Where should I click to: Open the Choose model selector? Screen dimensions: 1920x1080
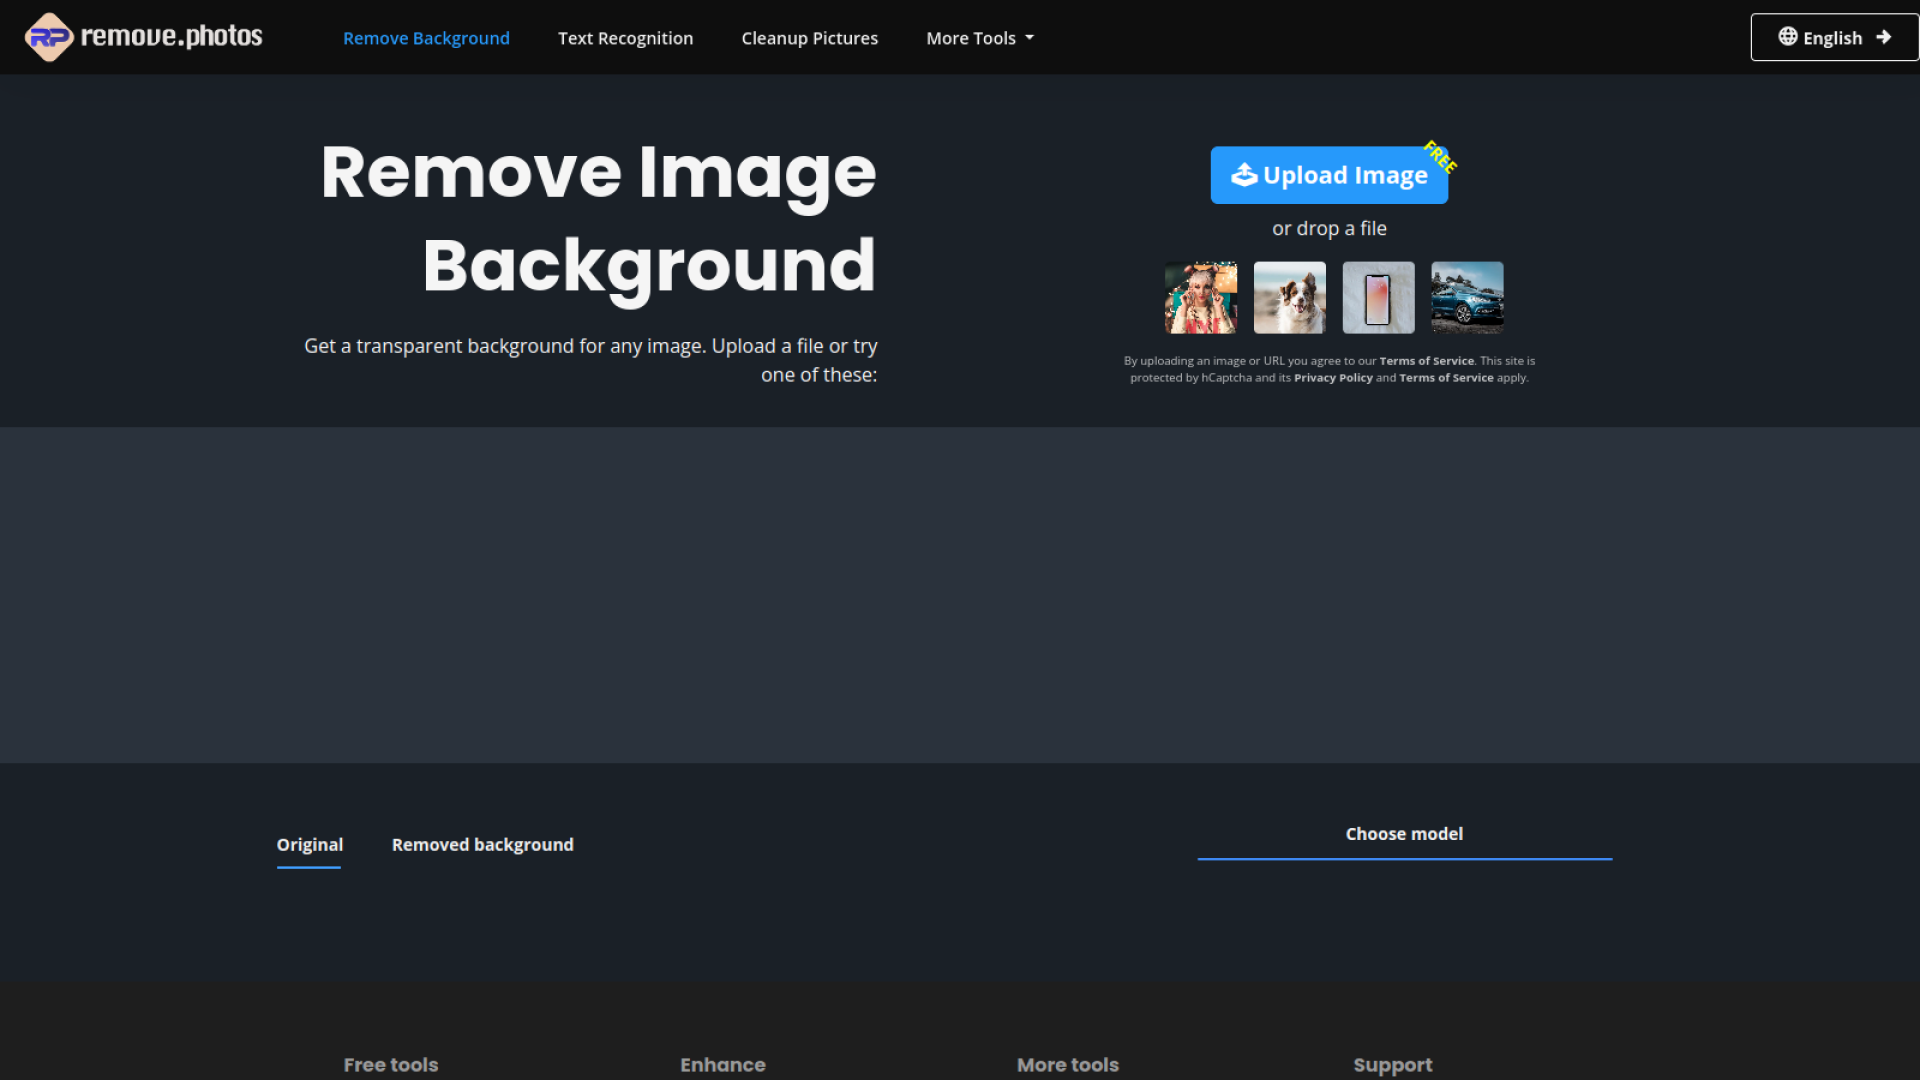click(x=1404, y=833)
